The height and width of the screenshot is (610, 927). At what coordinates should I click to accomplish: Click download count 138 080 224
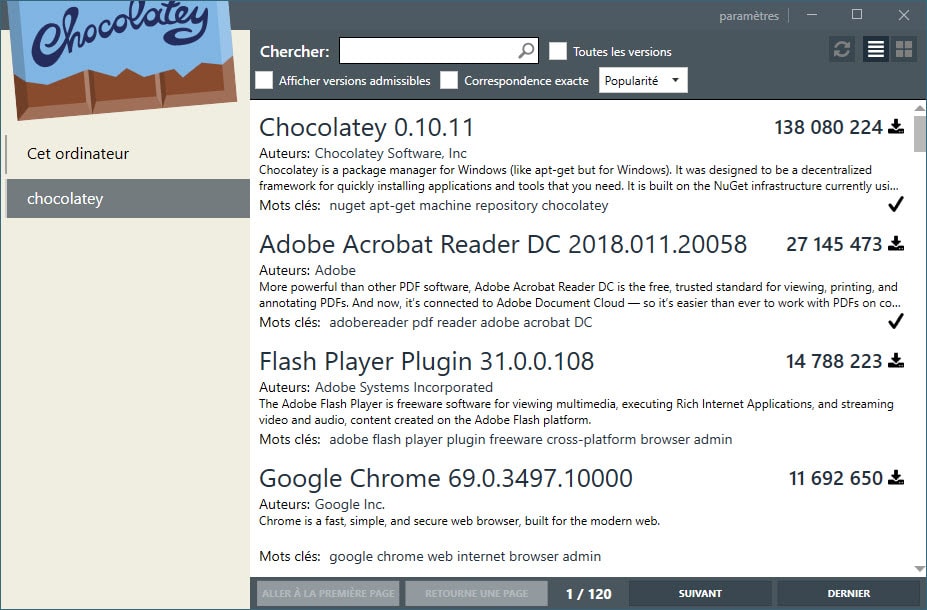coord(828,127)
